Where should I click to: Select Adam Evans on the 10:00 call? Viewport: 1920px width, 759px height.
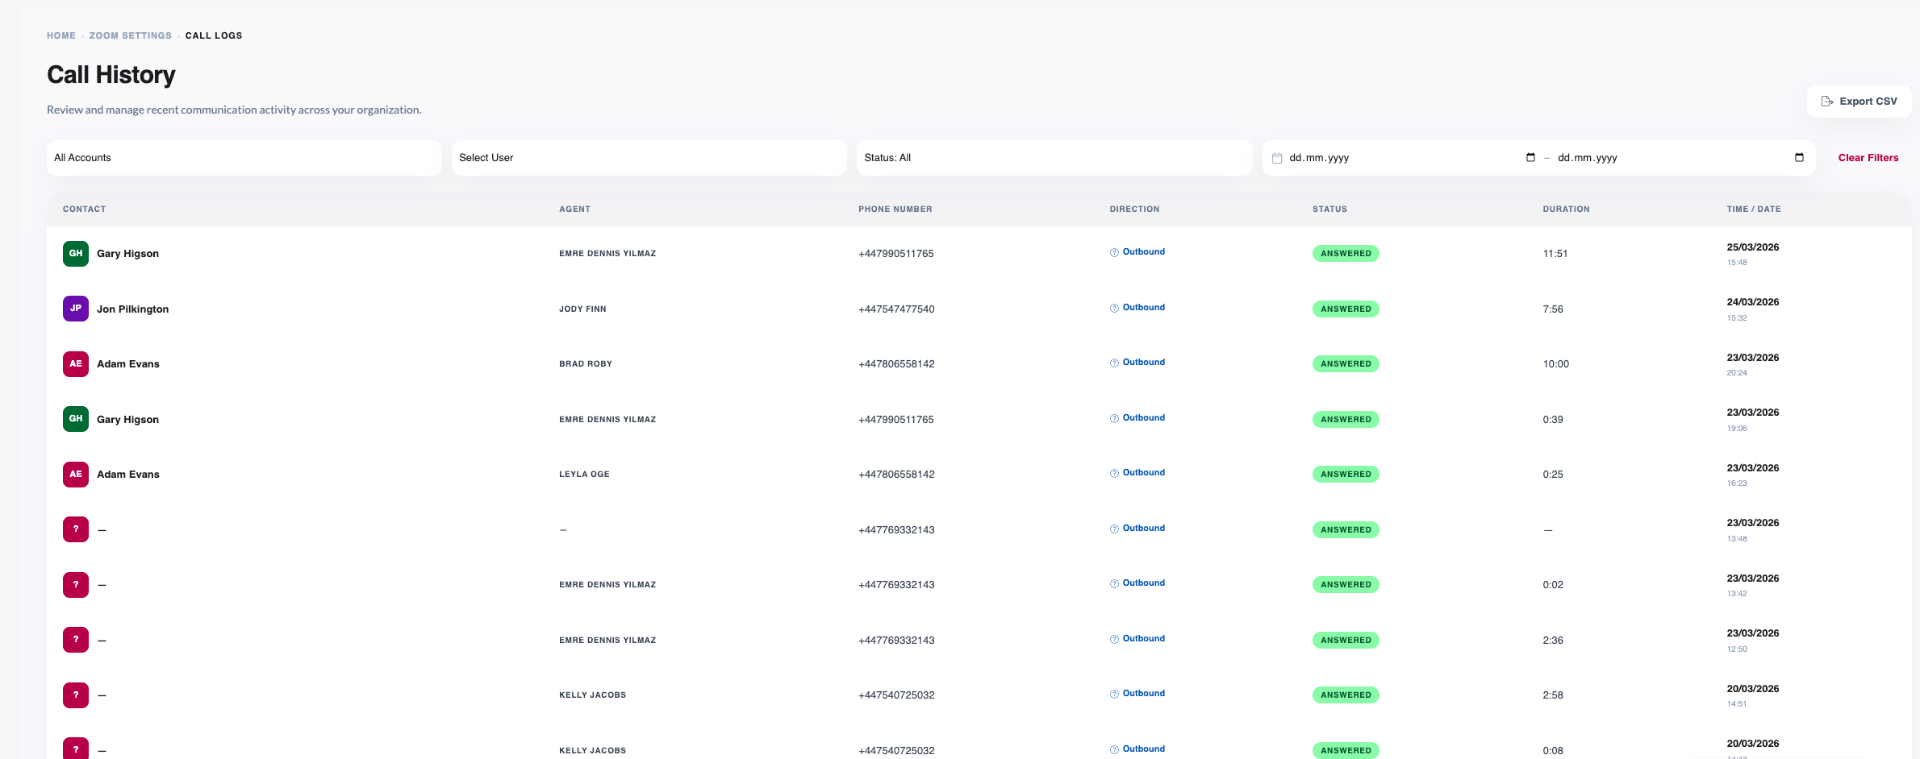pyautogui.click(x=128, y=364)
